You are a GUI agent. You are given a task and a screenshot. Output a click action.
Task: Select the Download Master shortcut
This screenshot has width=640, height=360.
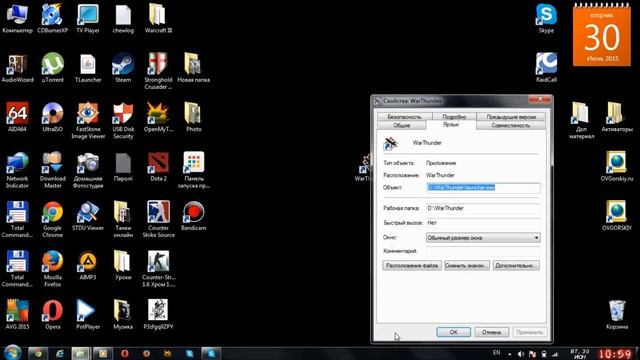53,170
